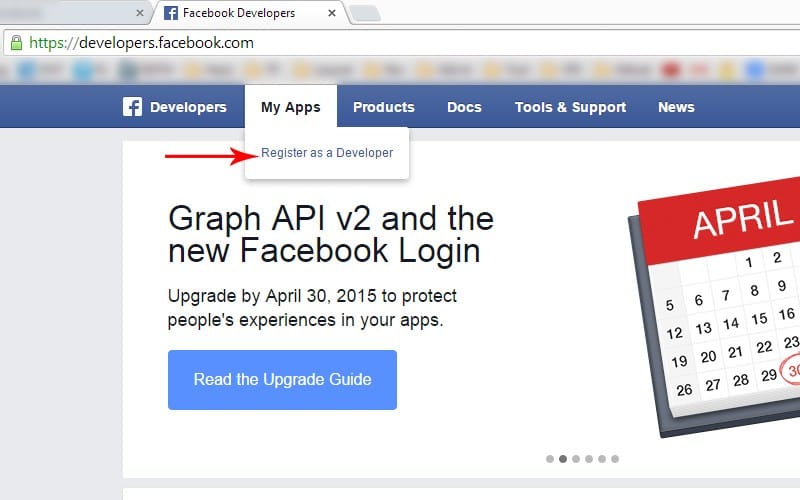Open the News section
800x500 pixels.
click(676, 107)
